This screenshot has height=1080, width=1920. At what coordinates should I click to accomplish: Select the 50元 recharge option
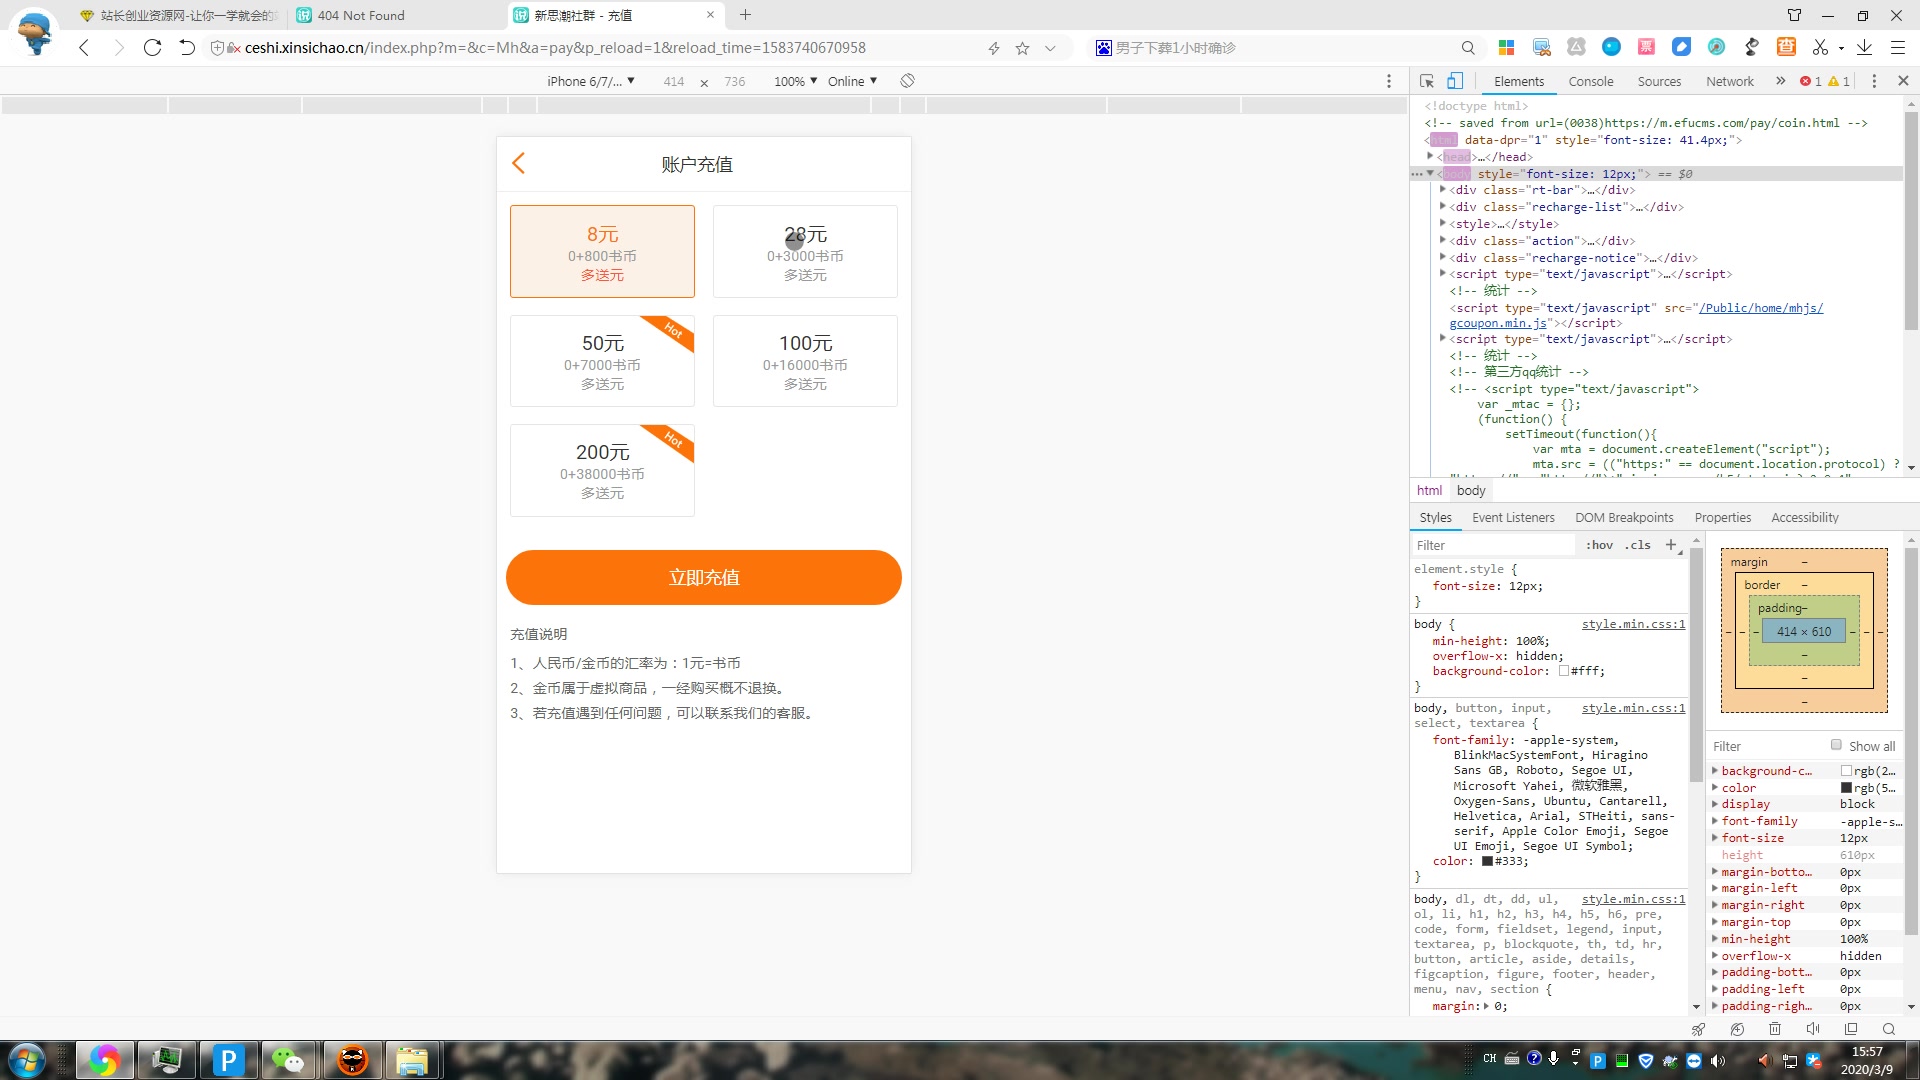602,361
